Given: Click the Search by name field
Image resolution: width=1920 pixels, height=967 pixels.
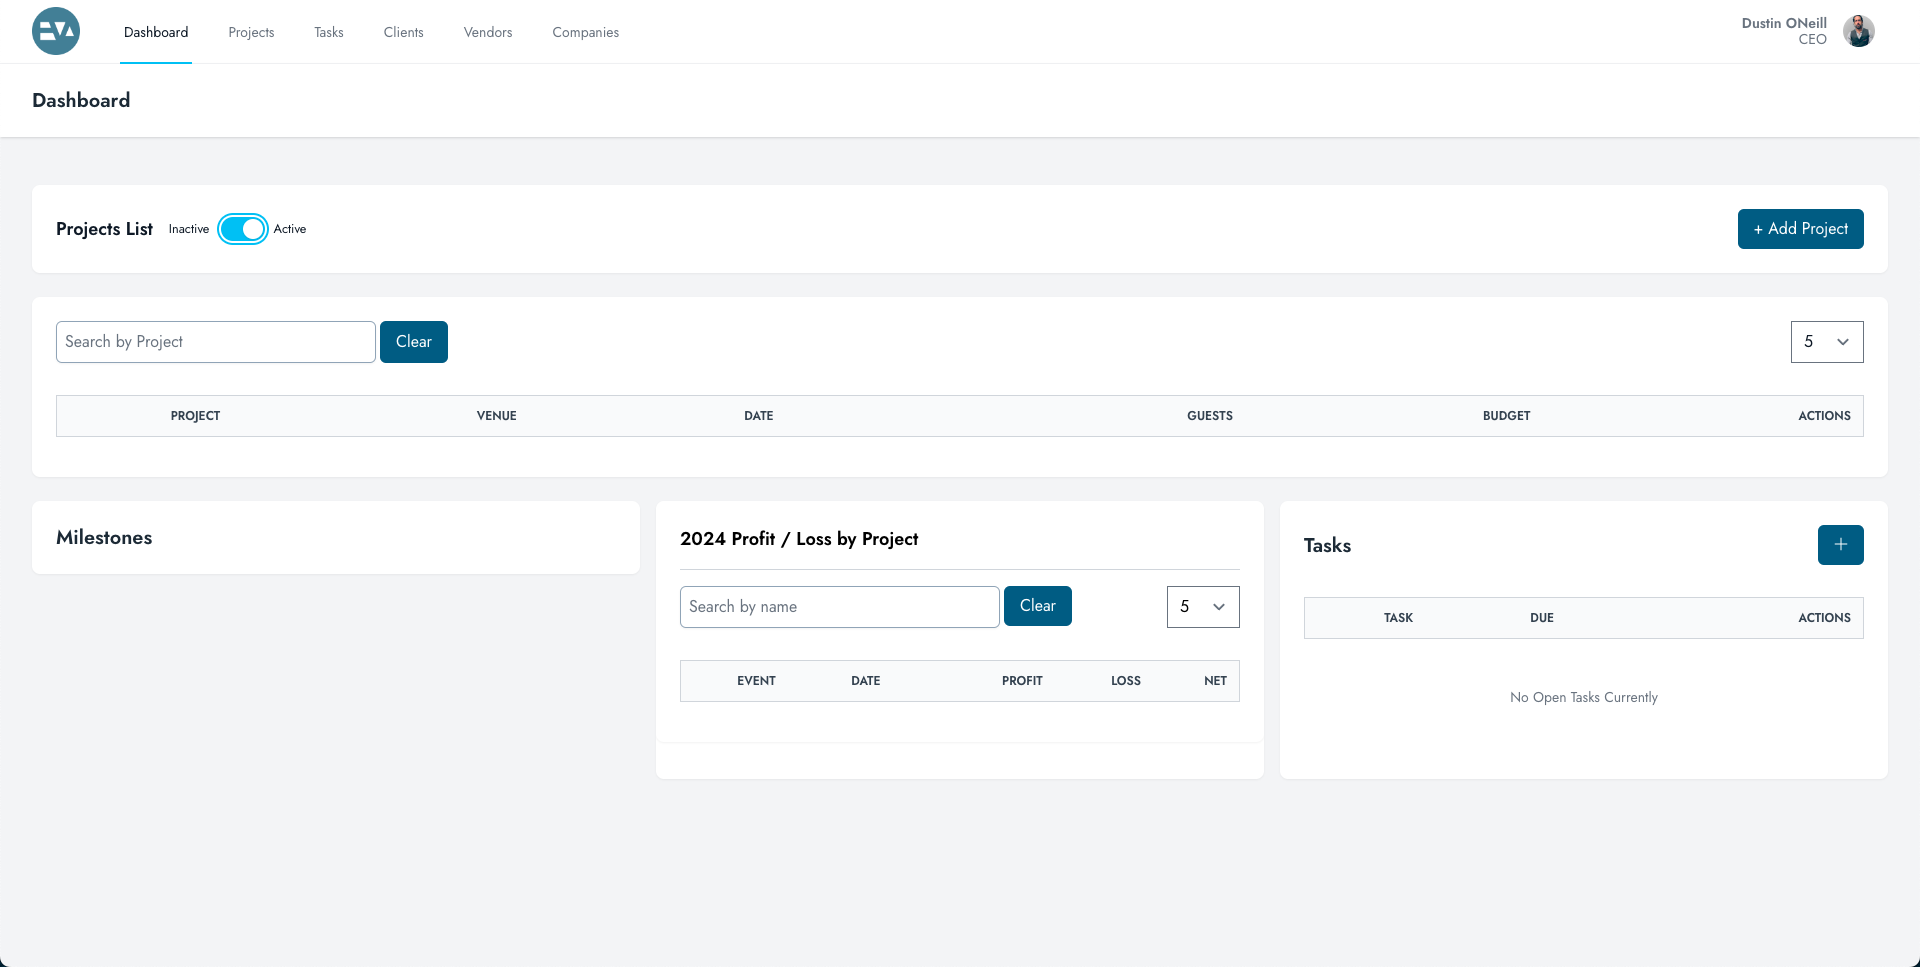Looking at the screenshot, I should [839, 607].
